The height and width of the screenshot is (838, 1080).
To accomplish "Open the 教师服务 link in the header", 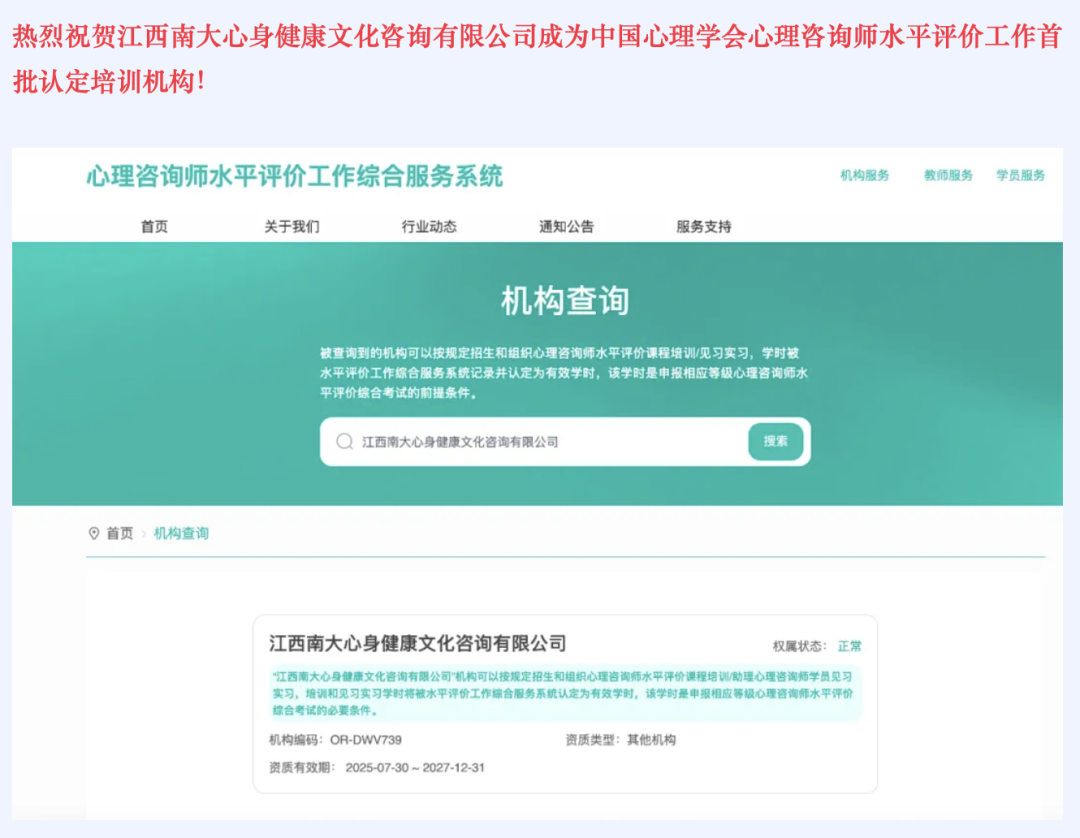I will [948, 176].
